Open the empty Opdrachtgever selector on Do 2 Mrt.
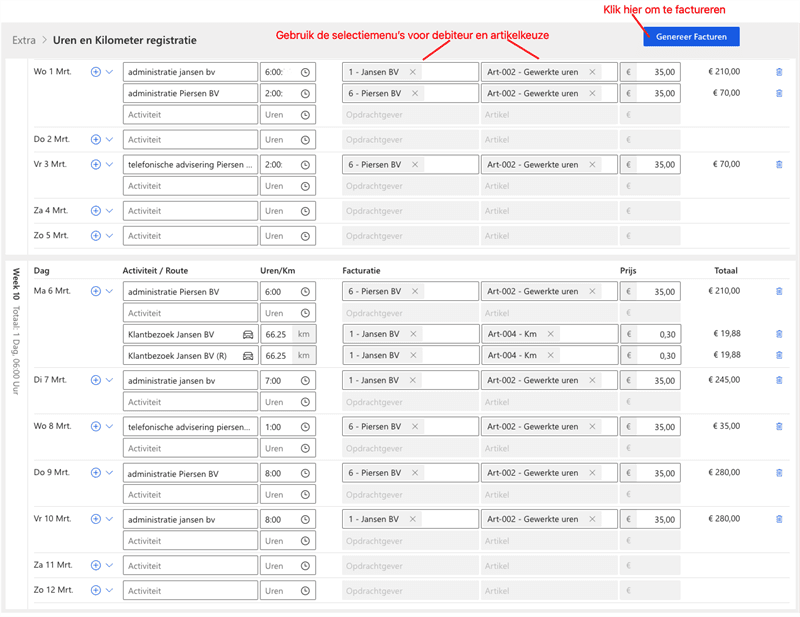This screenshot has width=800, height=617. coord(410,140)
